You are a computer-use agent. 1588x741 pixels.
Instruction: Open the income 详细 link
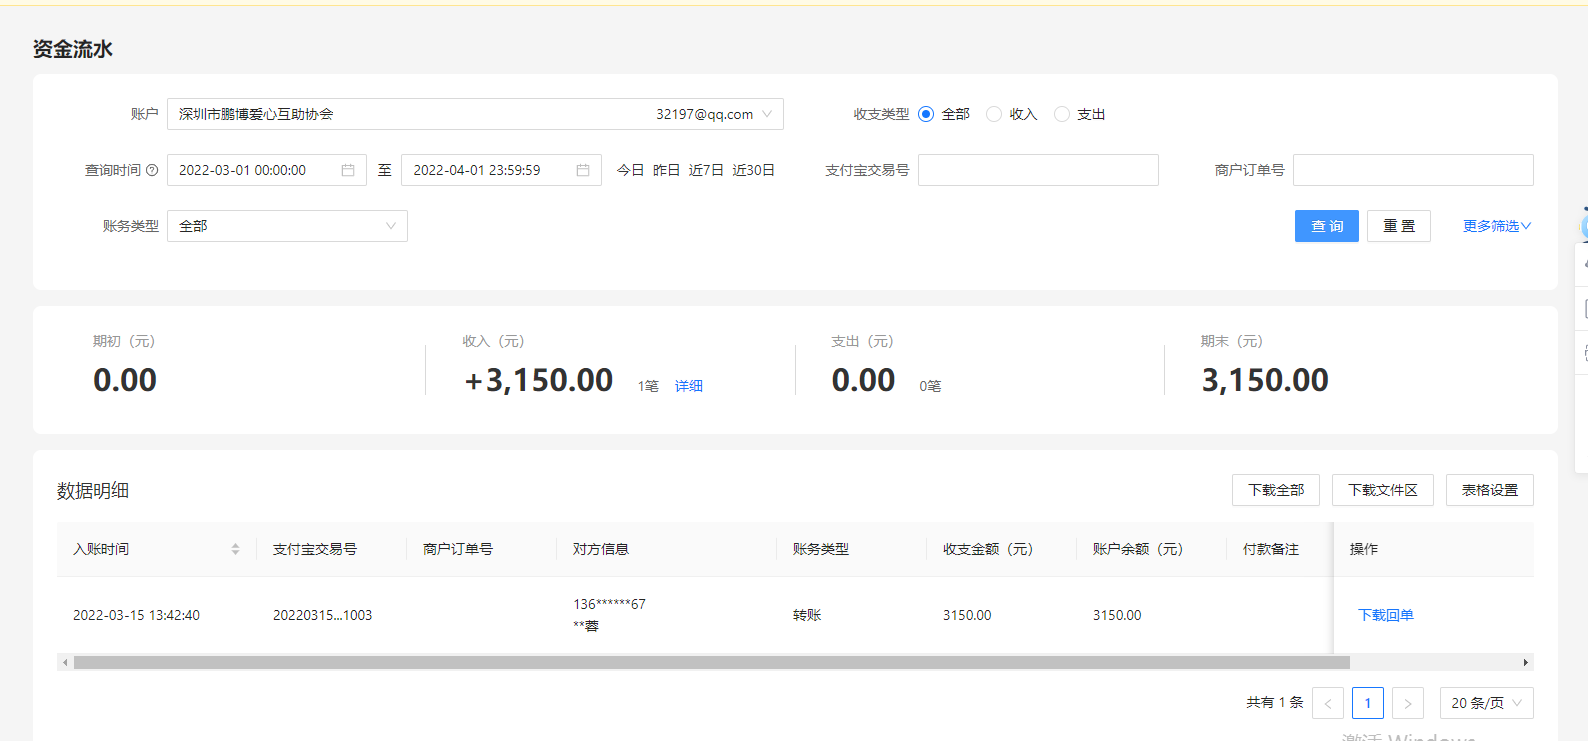click(688, 386)
